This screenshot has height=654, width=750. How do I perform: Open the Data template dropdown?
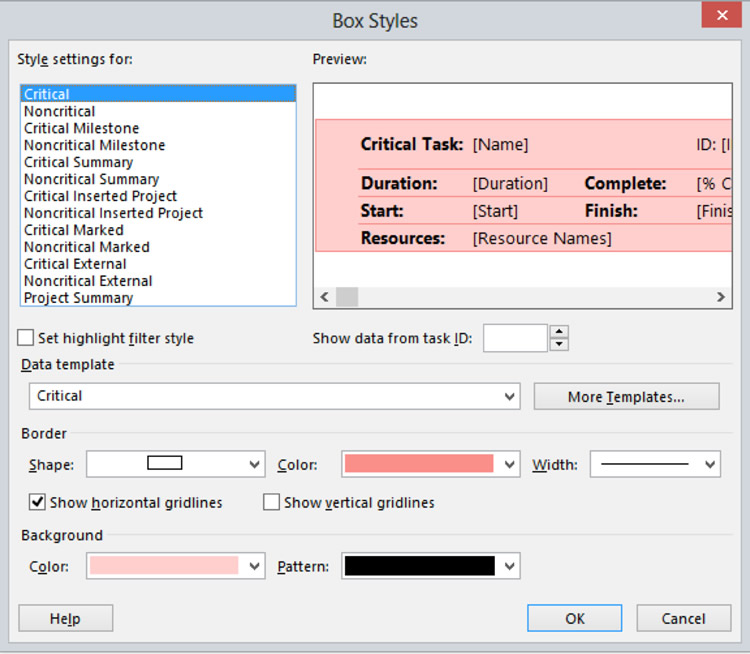click(275, 396)
